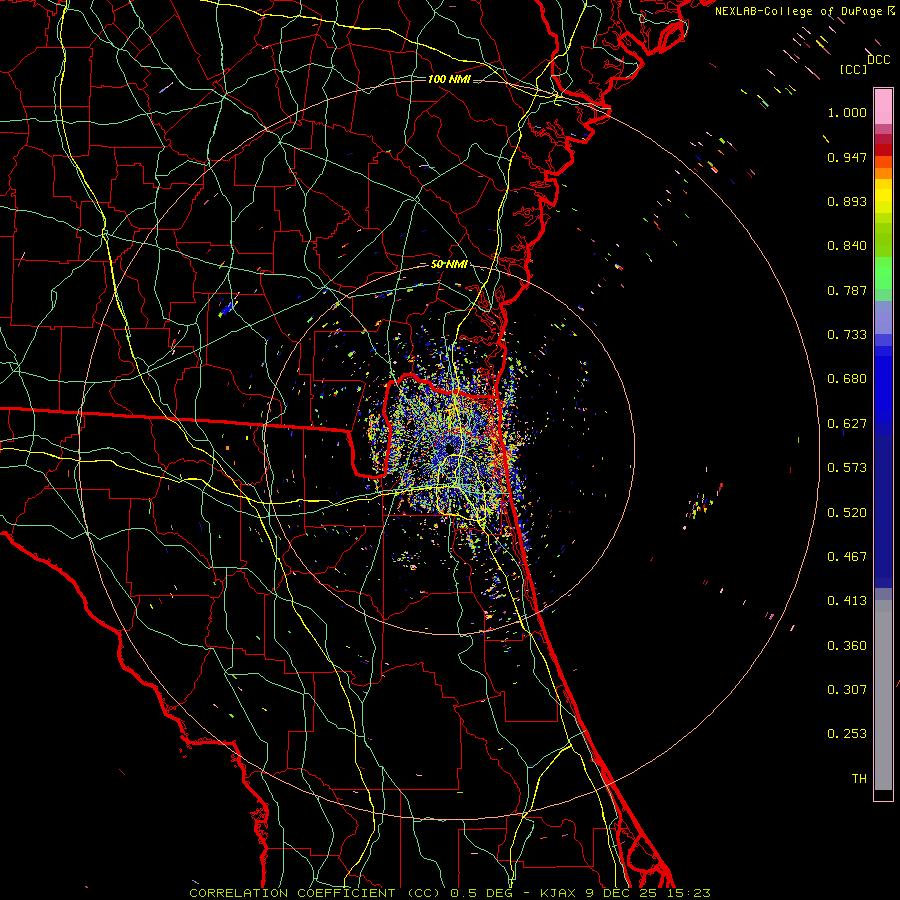Click the 0.627 color scale label
Viewport: 900px width, 900px height.
(847, 424)
